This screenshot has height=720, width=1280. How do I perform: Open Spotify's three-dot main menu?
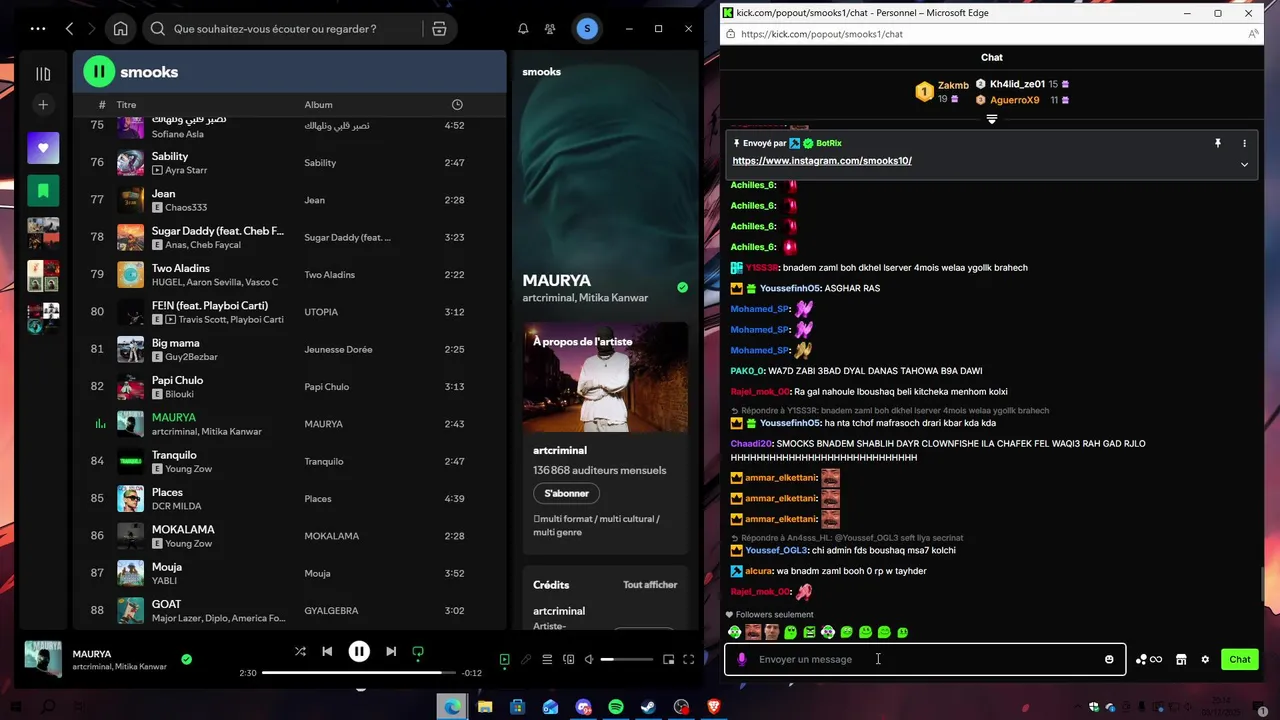tap(38, 29)
